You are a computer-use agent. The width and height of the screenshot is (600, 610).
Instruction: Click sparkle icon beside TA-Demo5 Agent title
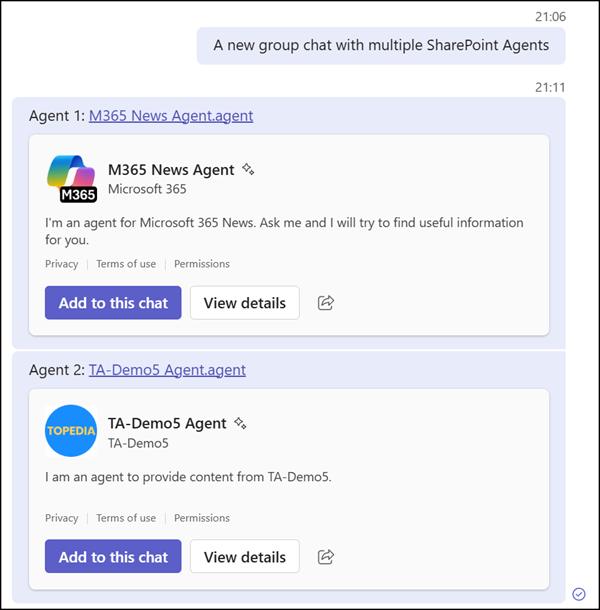pyautogui.click(x=240, y=423)
